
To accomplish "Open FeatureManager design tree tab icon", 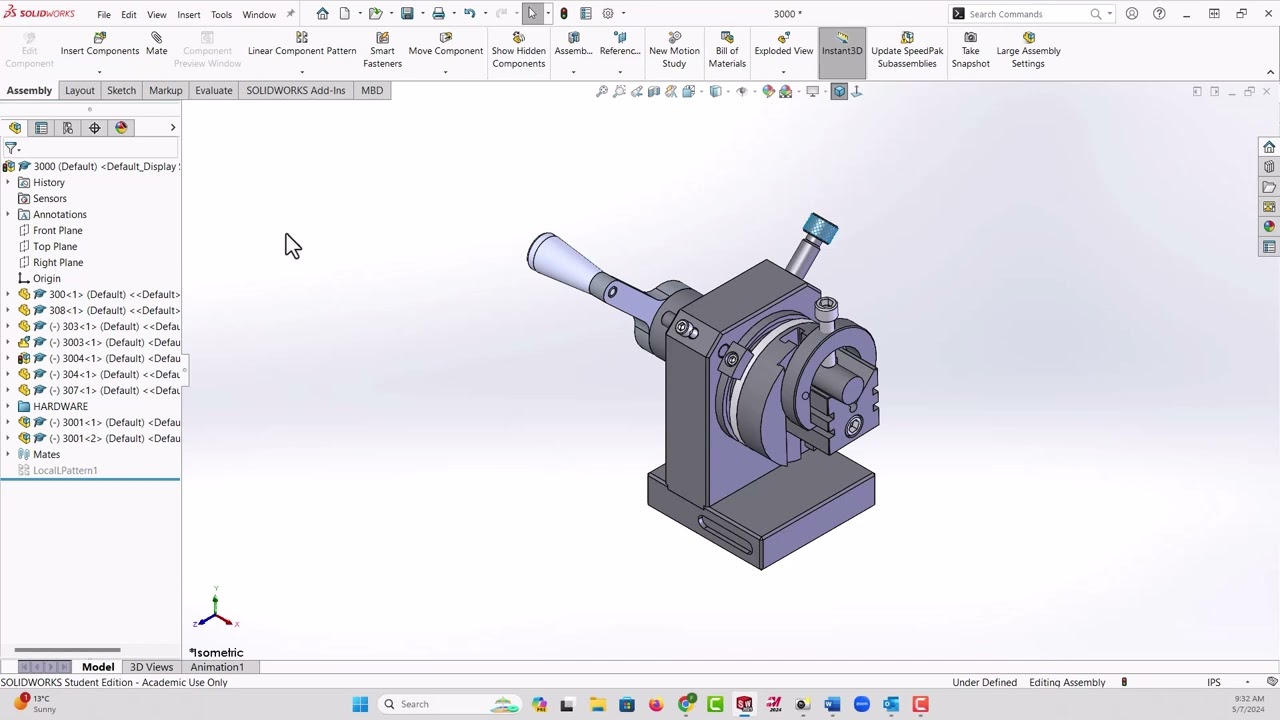I will (15, 128).
